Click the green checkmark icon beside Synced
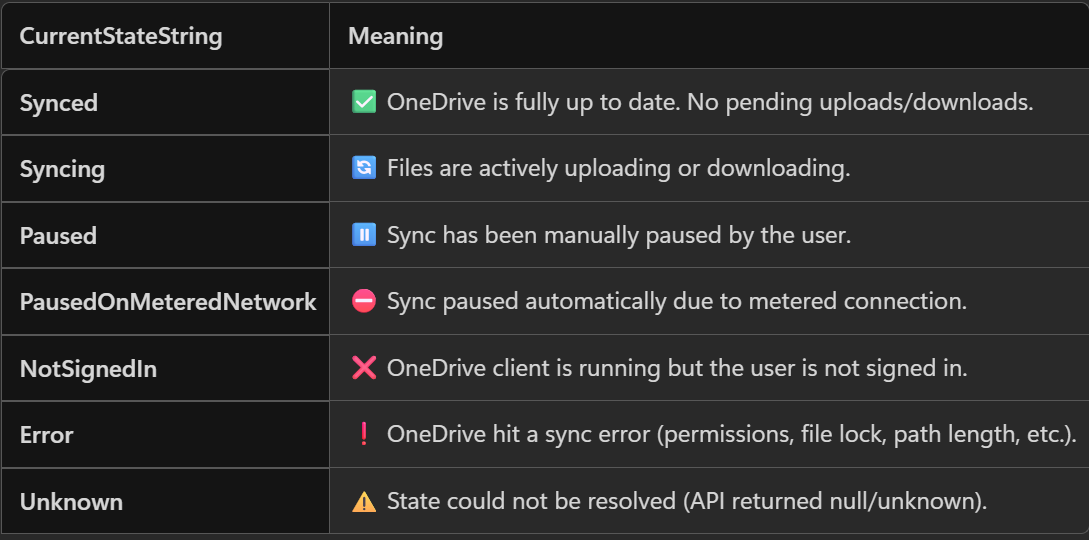This screenshot has width=1089, height=540. pos(364,102)
